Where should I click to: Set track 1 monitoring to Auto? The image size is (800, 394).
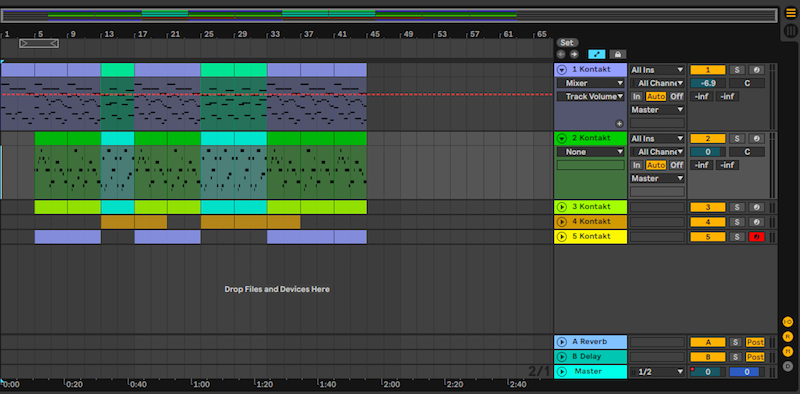tap(656, 96)
